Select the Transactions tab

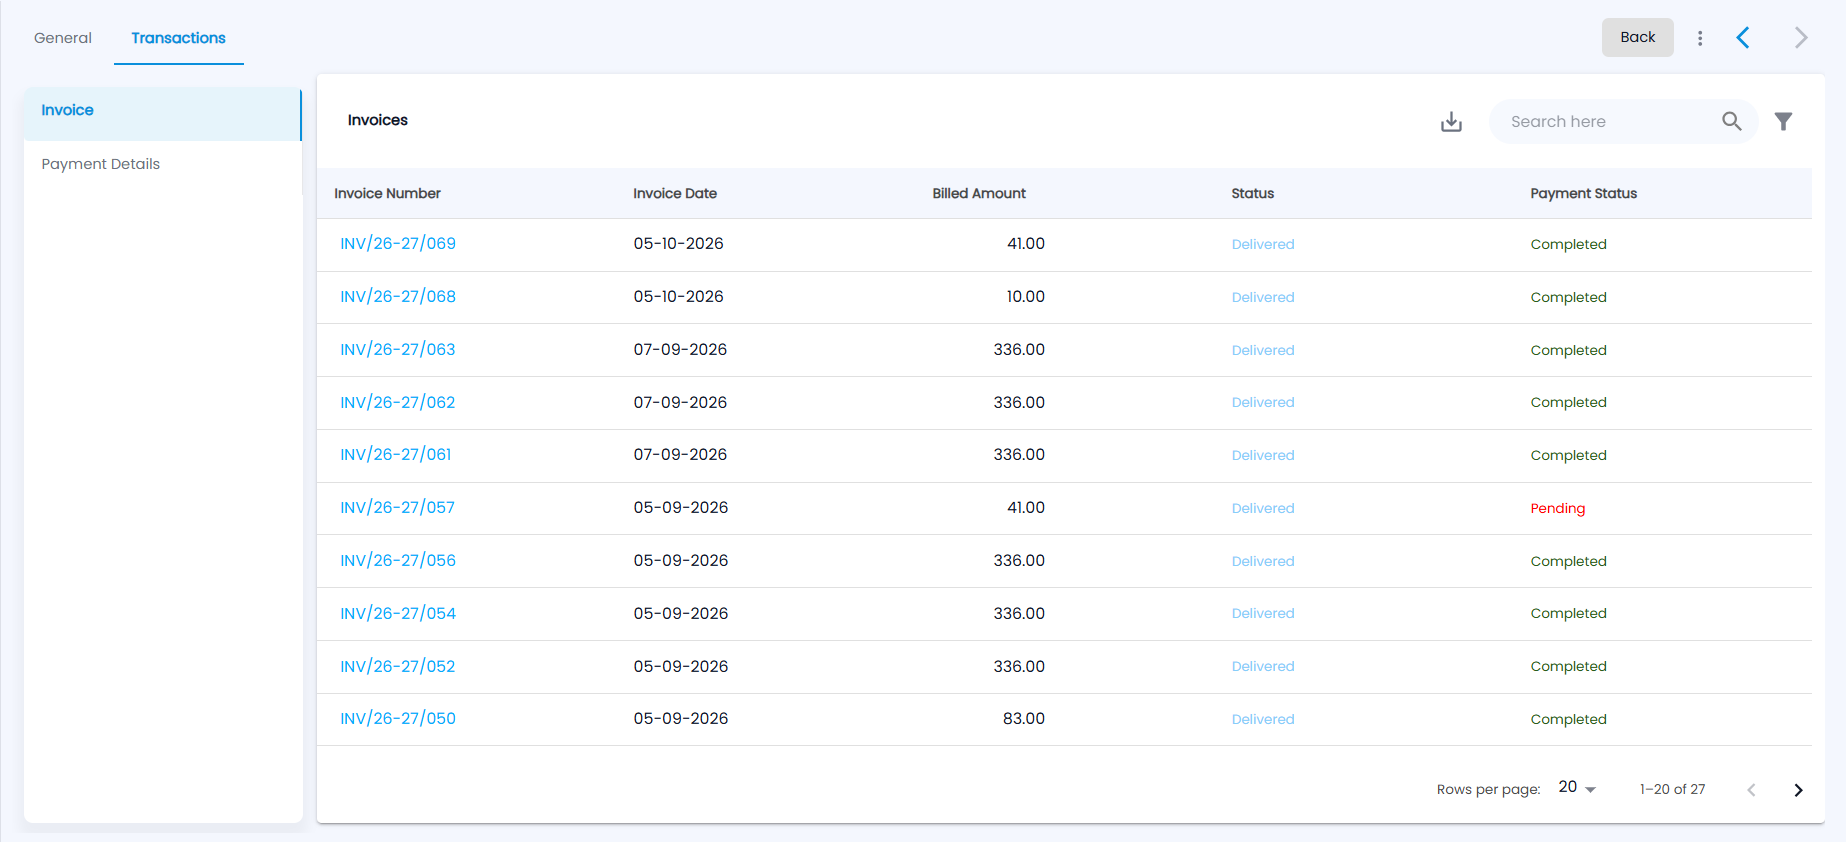point(179,38)
